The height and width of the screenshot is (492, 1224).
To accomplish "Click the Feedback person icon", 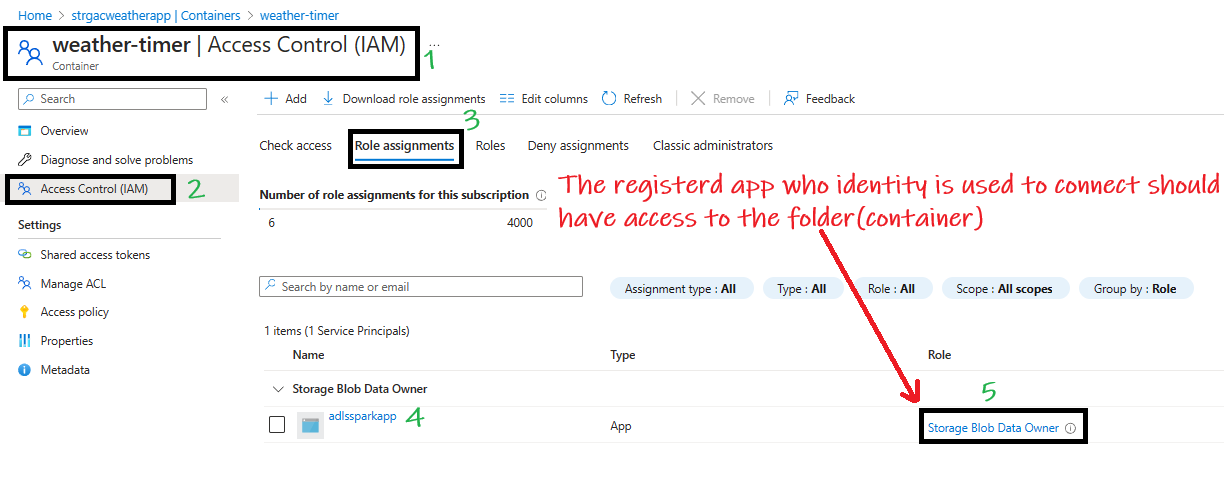I will (791, 99).
